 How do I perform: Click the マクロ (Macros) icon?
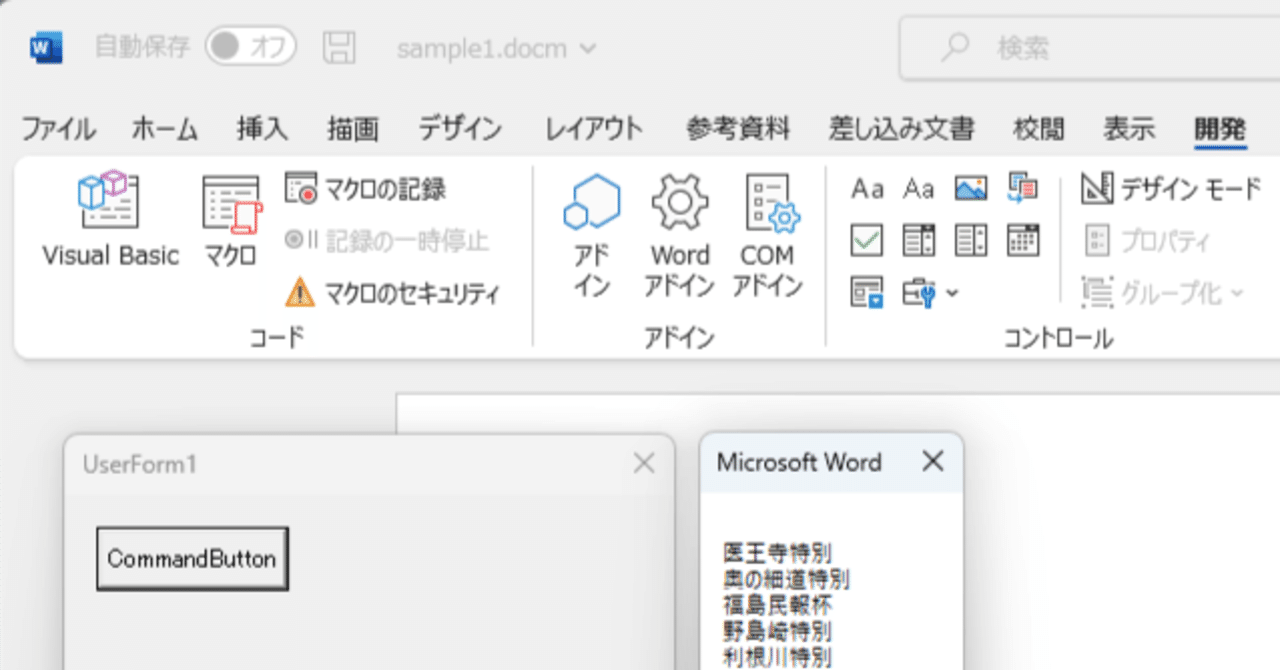[229, 222]
